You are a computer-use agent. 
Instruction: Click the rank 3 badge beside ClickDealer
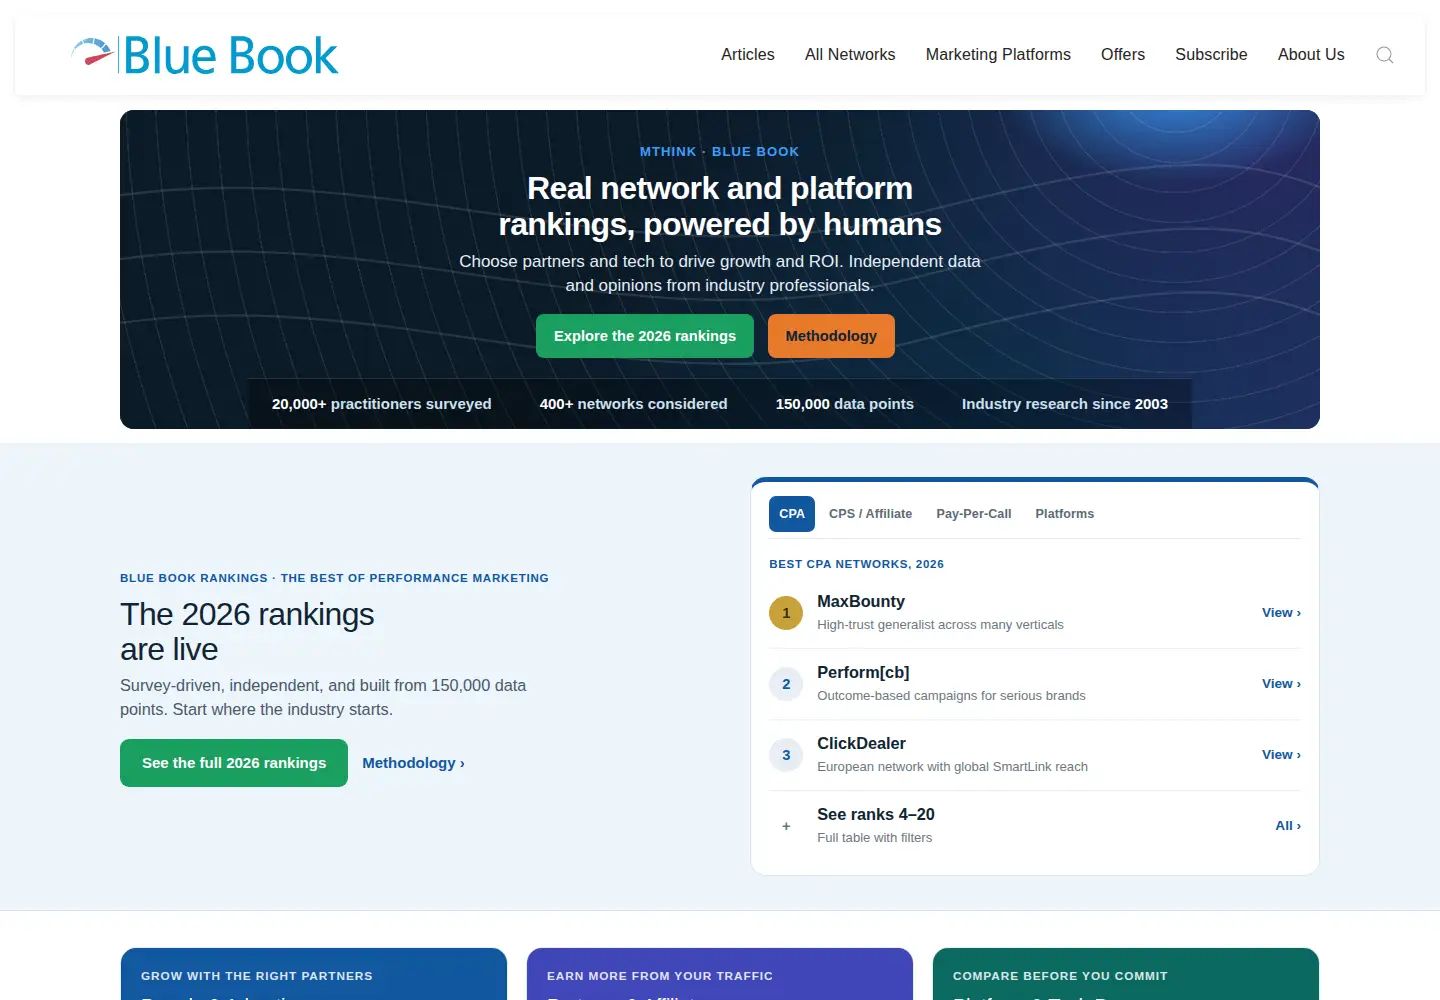[x=786, y=755]
